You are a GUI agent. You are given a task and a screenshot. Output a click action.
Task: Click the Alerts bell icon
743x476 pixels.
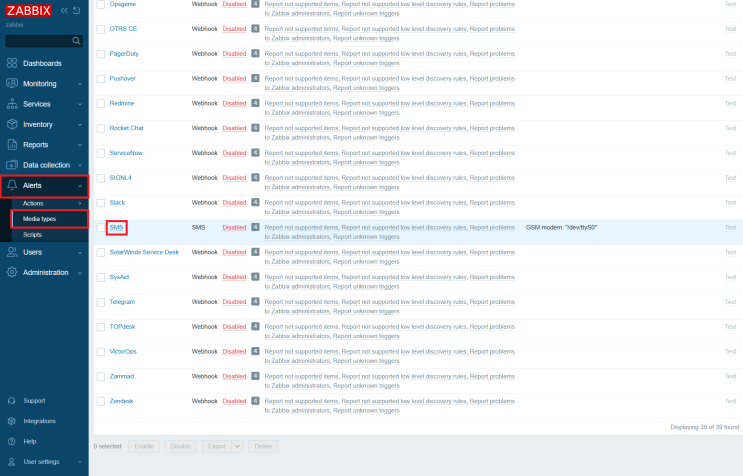click(12, 185)
